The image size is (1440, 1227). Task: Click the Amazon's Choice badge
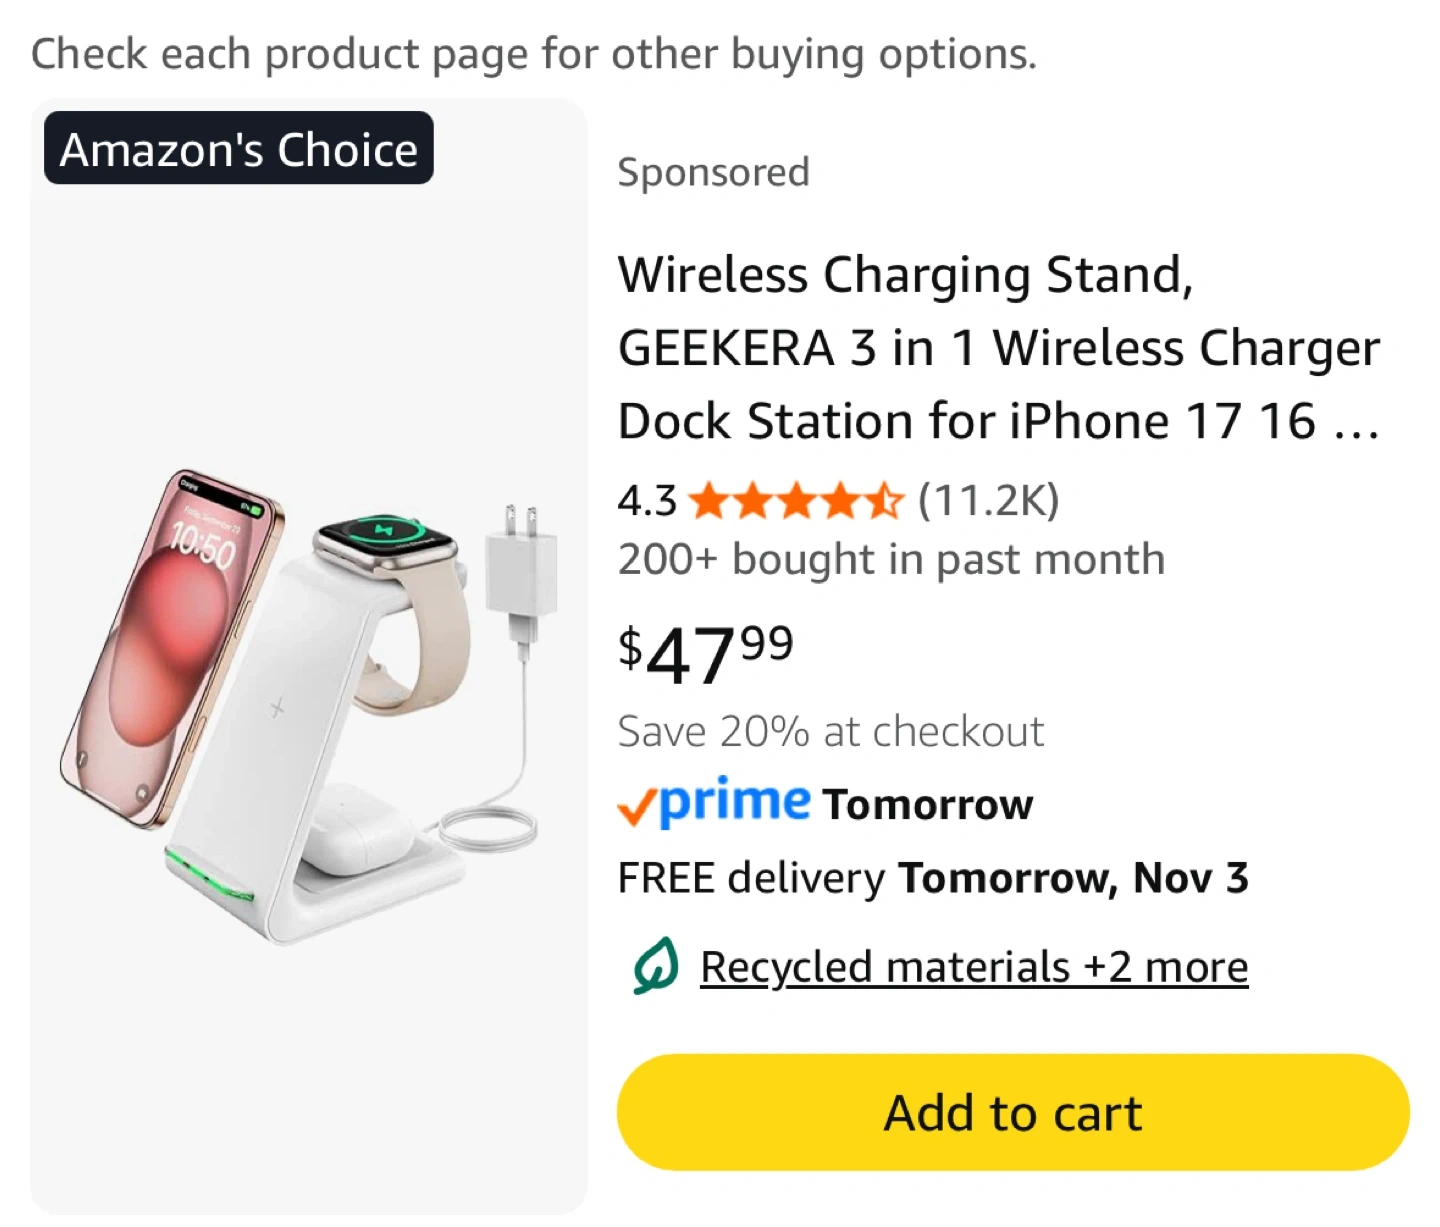coord(238,149)
